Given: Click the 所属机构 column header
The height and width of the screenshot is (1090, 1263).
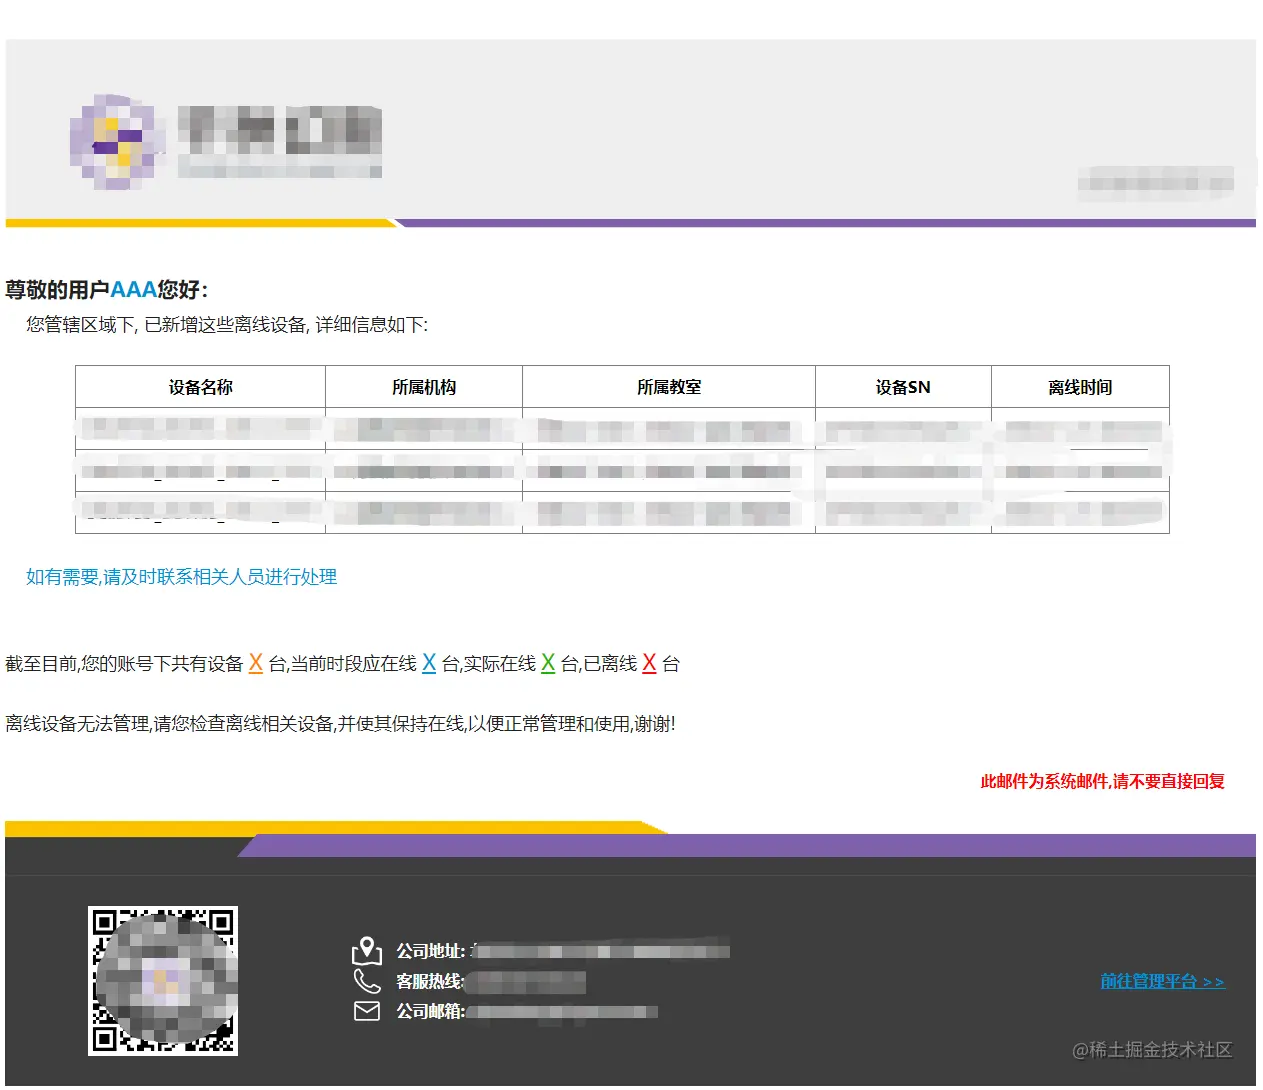Looking at the screenshot, I should point(424,387).
